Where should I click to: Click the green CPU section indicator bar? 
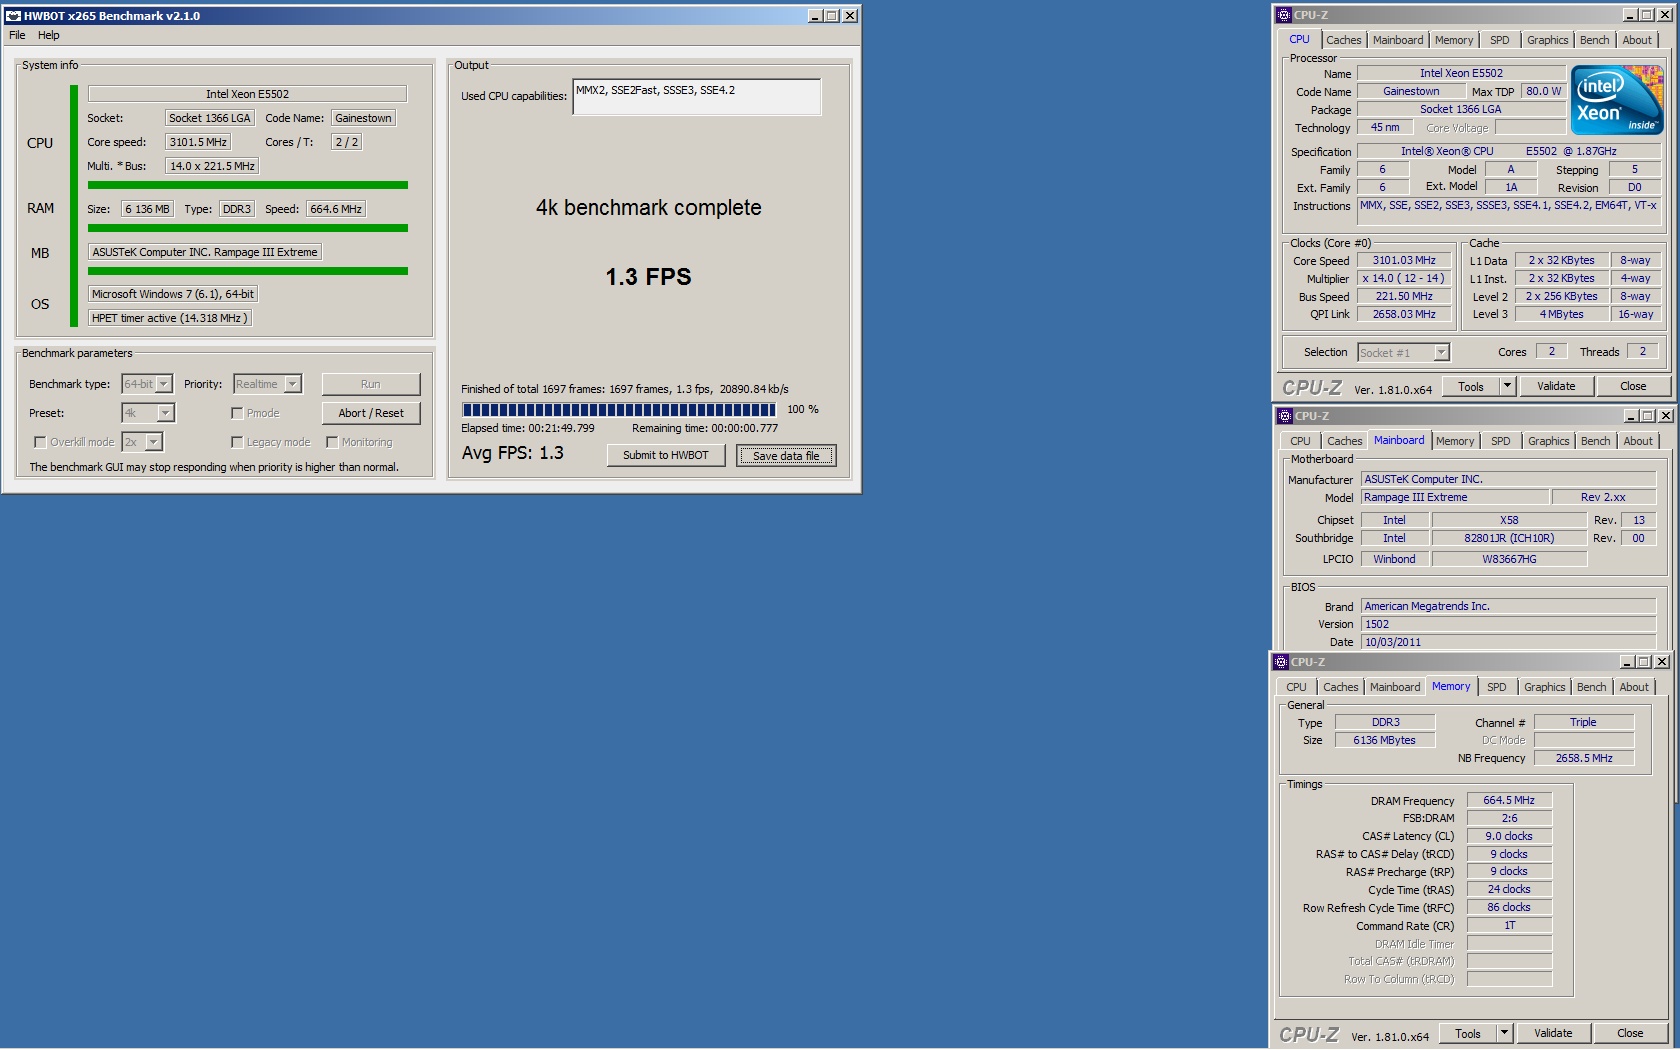[x=74, y=205]
